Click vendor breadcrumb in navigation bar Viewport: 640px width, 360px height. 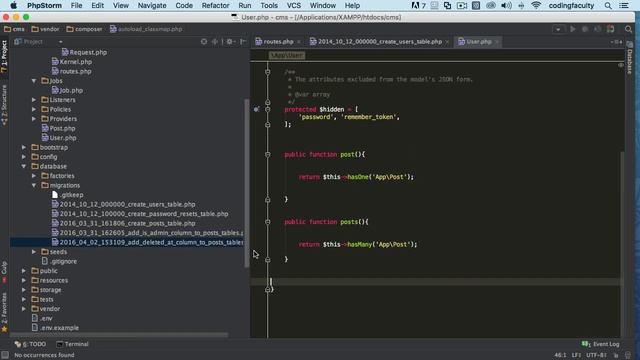45,29
